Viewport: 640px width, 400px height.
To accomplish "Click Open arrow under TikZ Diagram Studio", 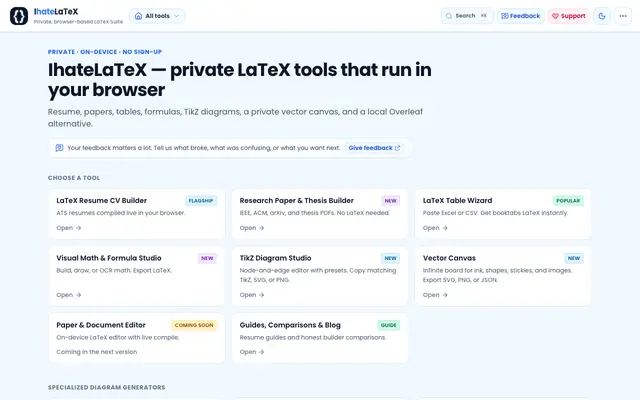I will click(x=252, y=295).
